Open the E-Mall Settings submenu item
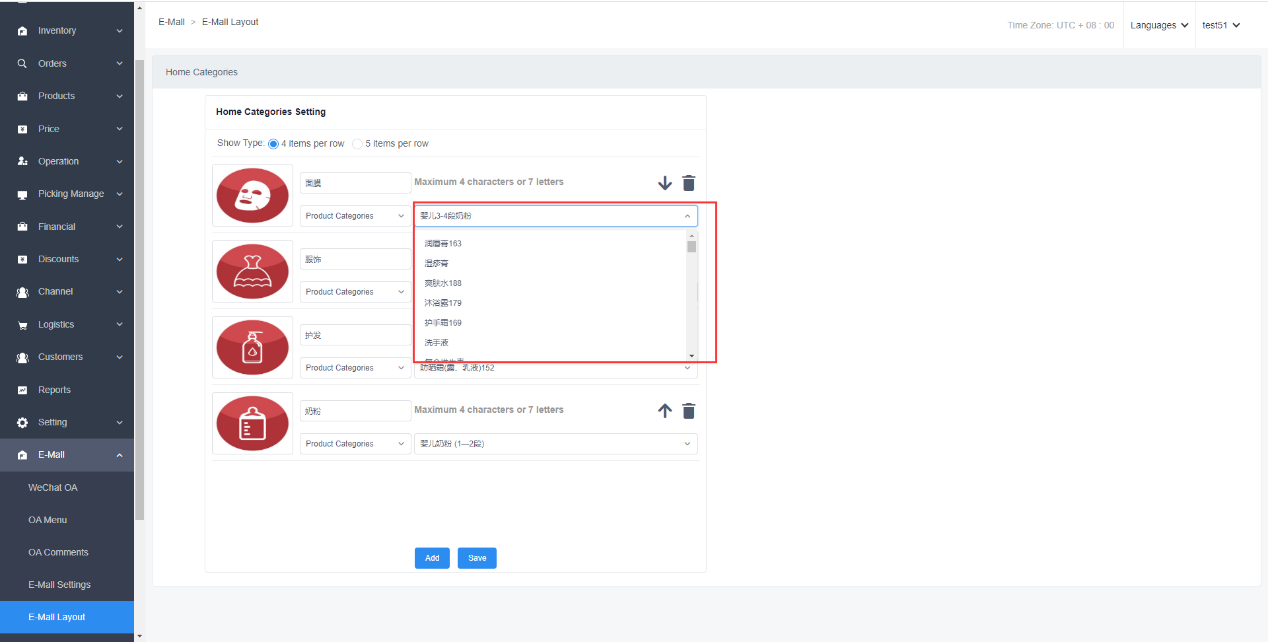This screenshot has width=1268, height=642. (x=59, y=585)
